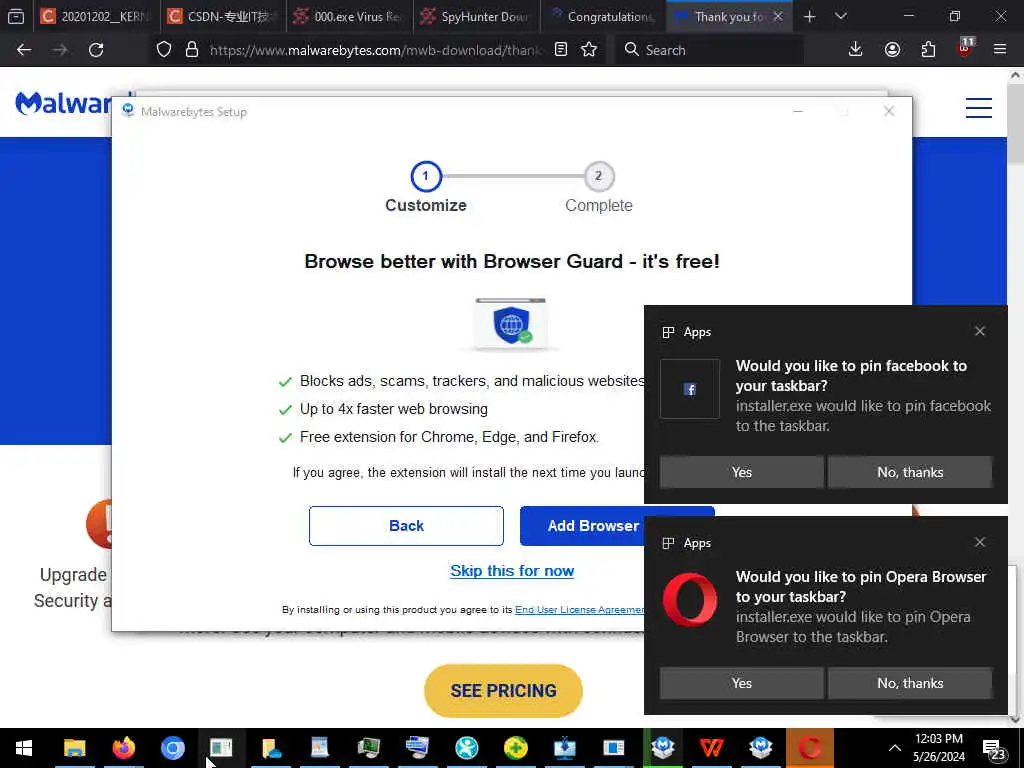The image size is (1024, 768).
Task: Open File Explorer from the taskbar
Action: pyautogui.click(x=74, y=748)
